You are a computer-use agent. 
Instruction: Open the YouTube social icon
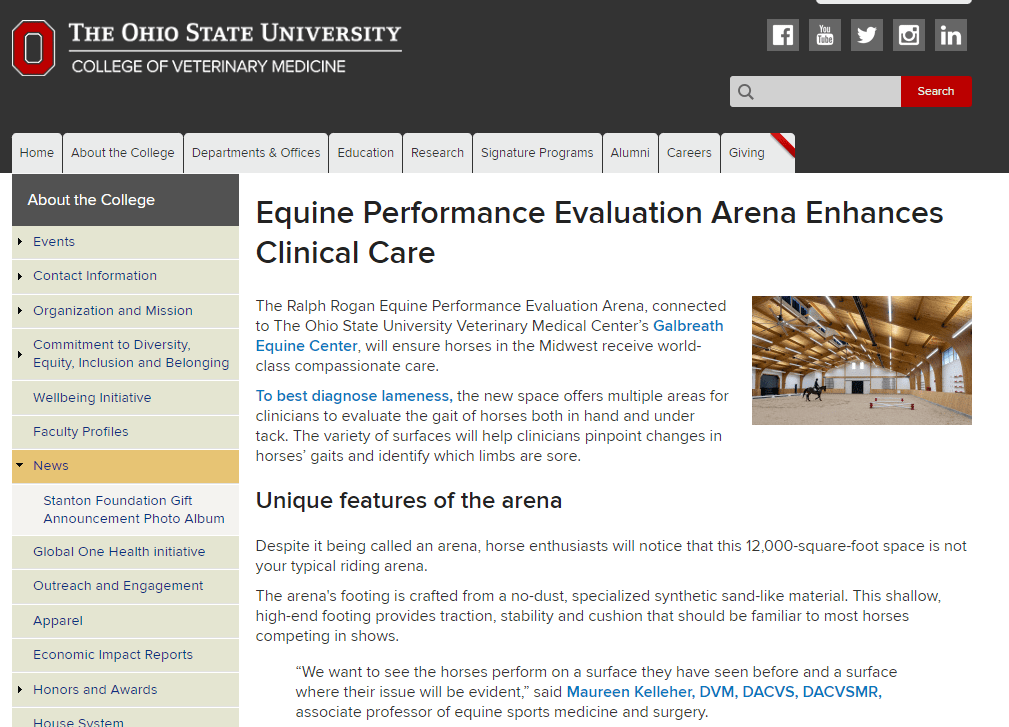point(824,35)
